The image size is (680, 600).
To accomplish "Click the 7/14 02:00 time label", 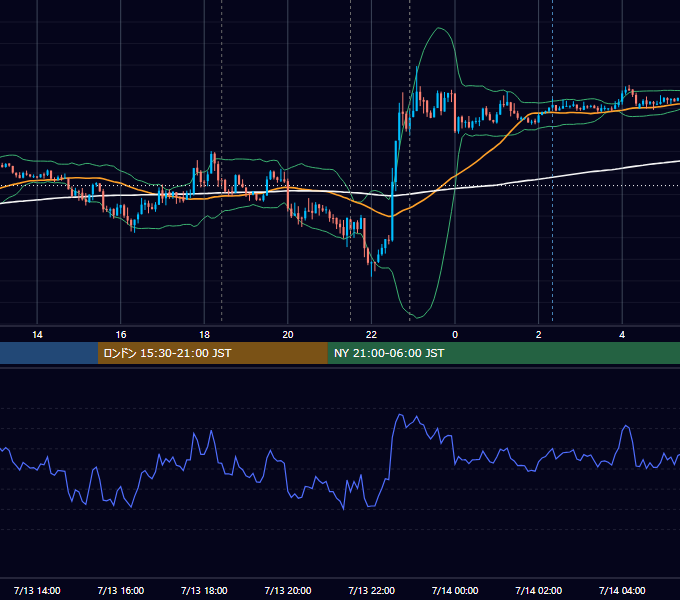I will coord(539,590).
